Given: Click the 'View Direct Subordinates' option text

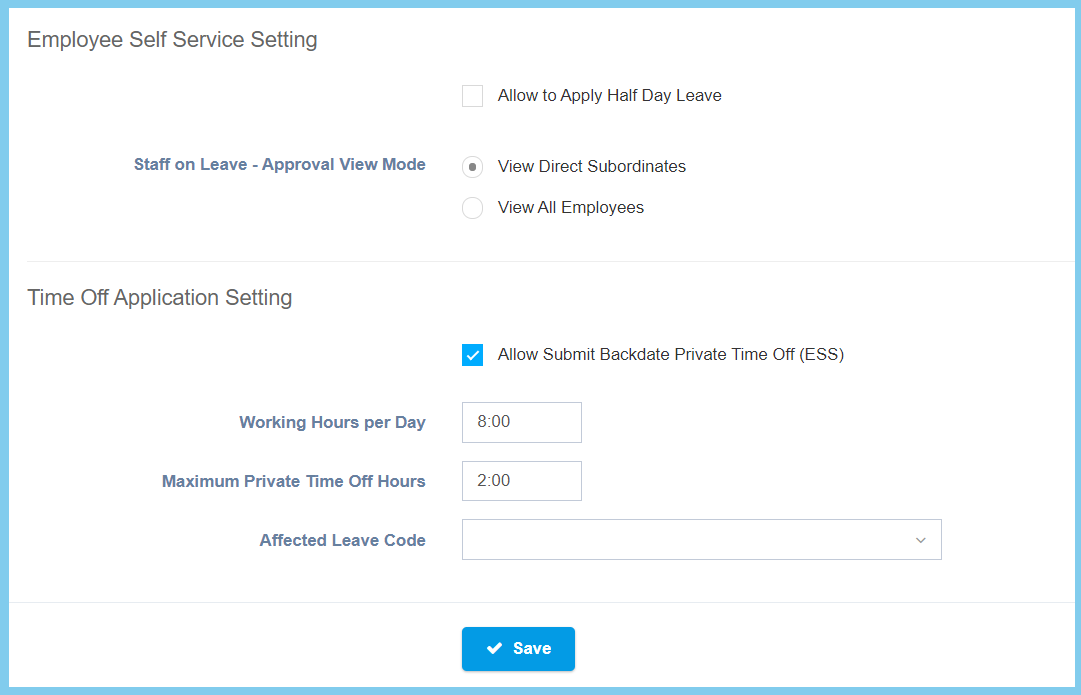Looking at the screenshot, I should tap(591, 167).
